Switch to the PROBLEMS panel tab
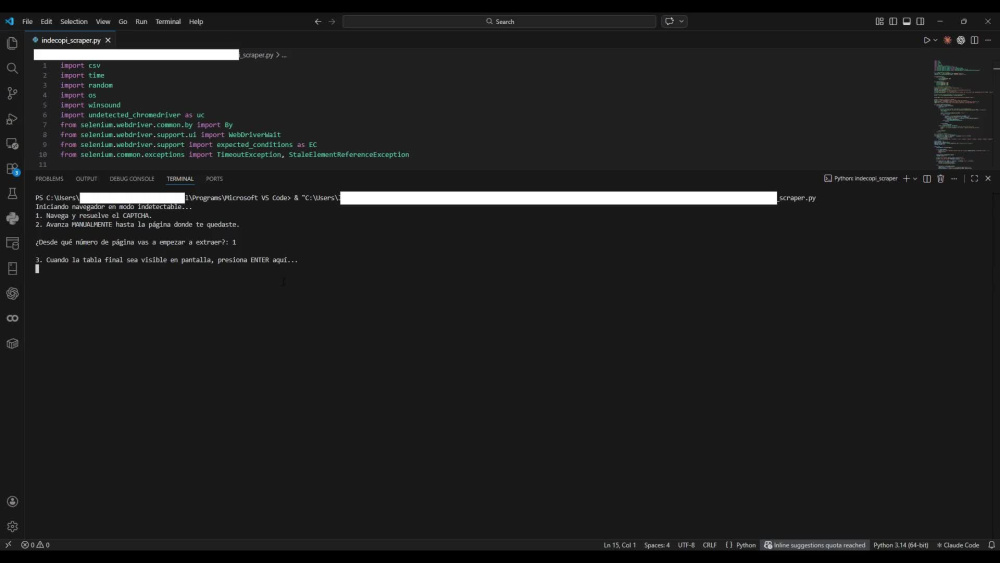The image size is (1000, 563). point(49,179)
